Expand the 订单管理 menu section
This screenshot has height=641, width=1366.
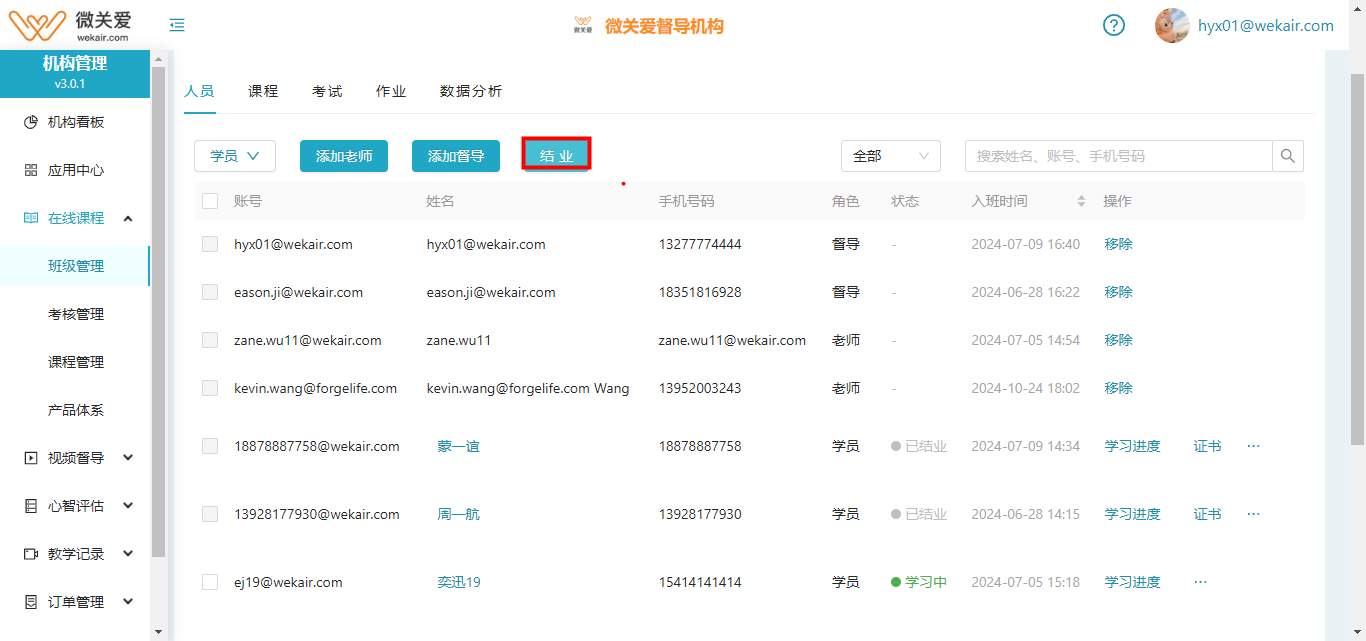pos(128,602)
